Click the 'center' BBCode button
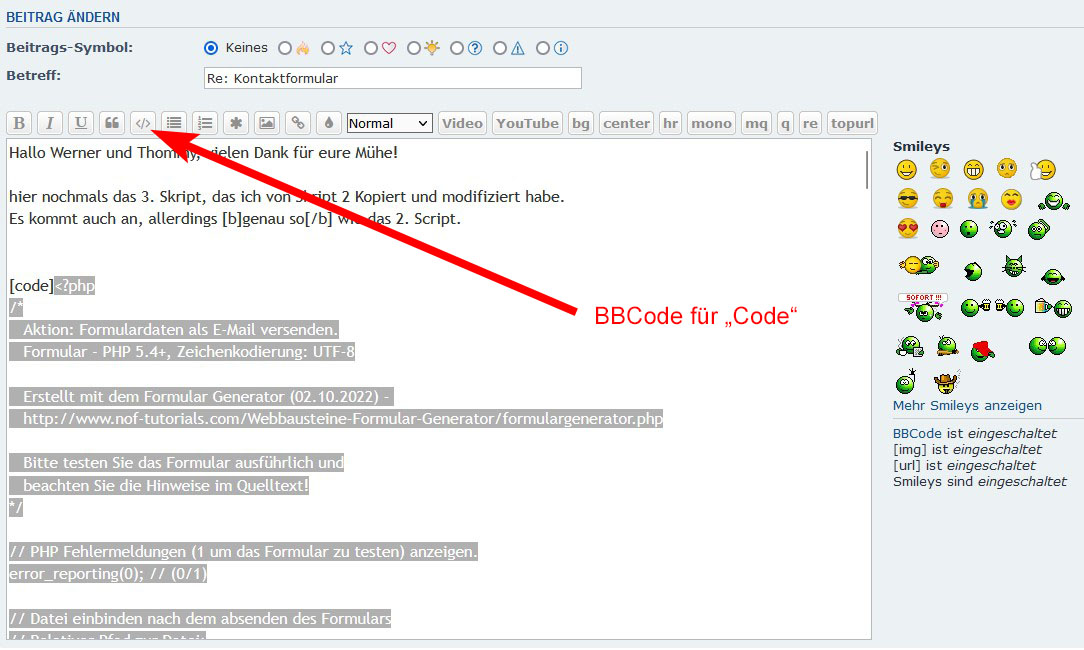The image size is (1084, 650). coord(626,123)
